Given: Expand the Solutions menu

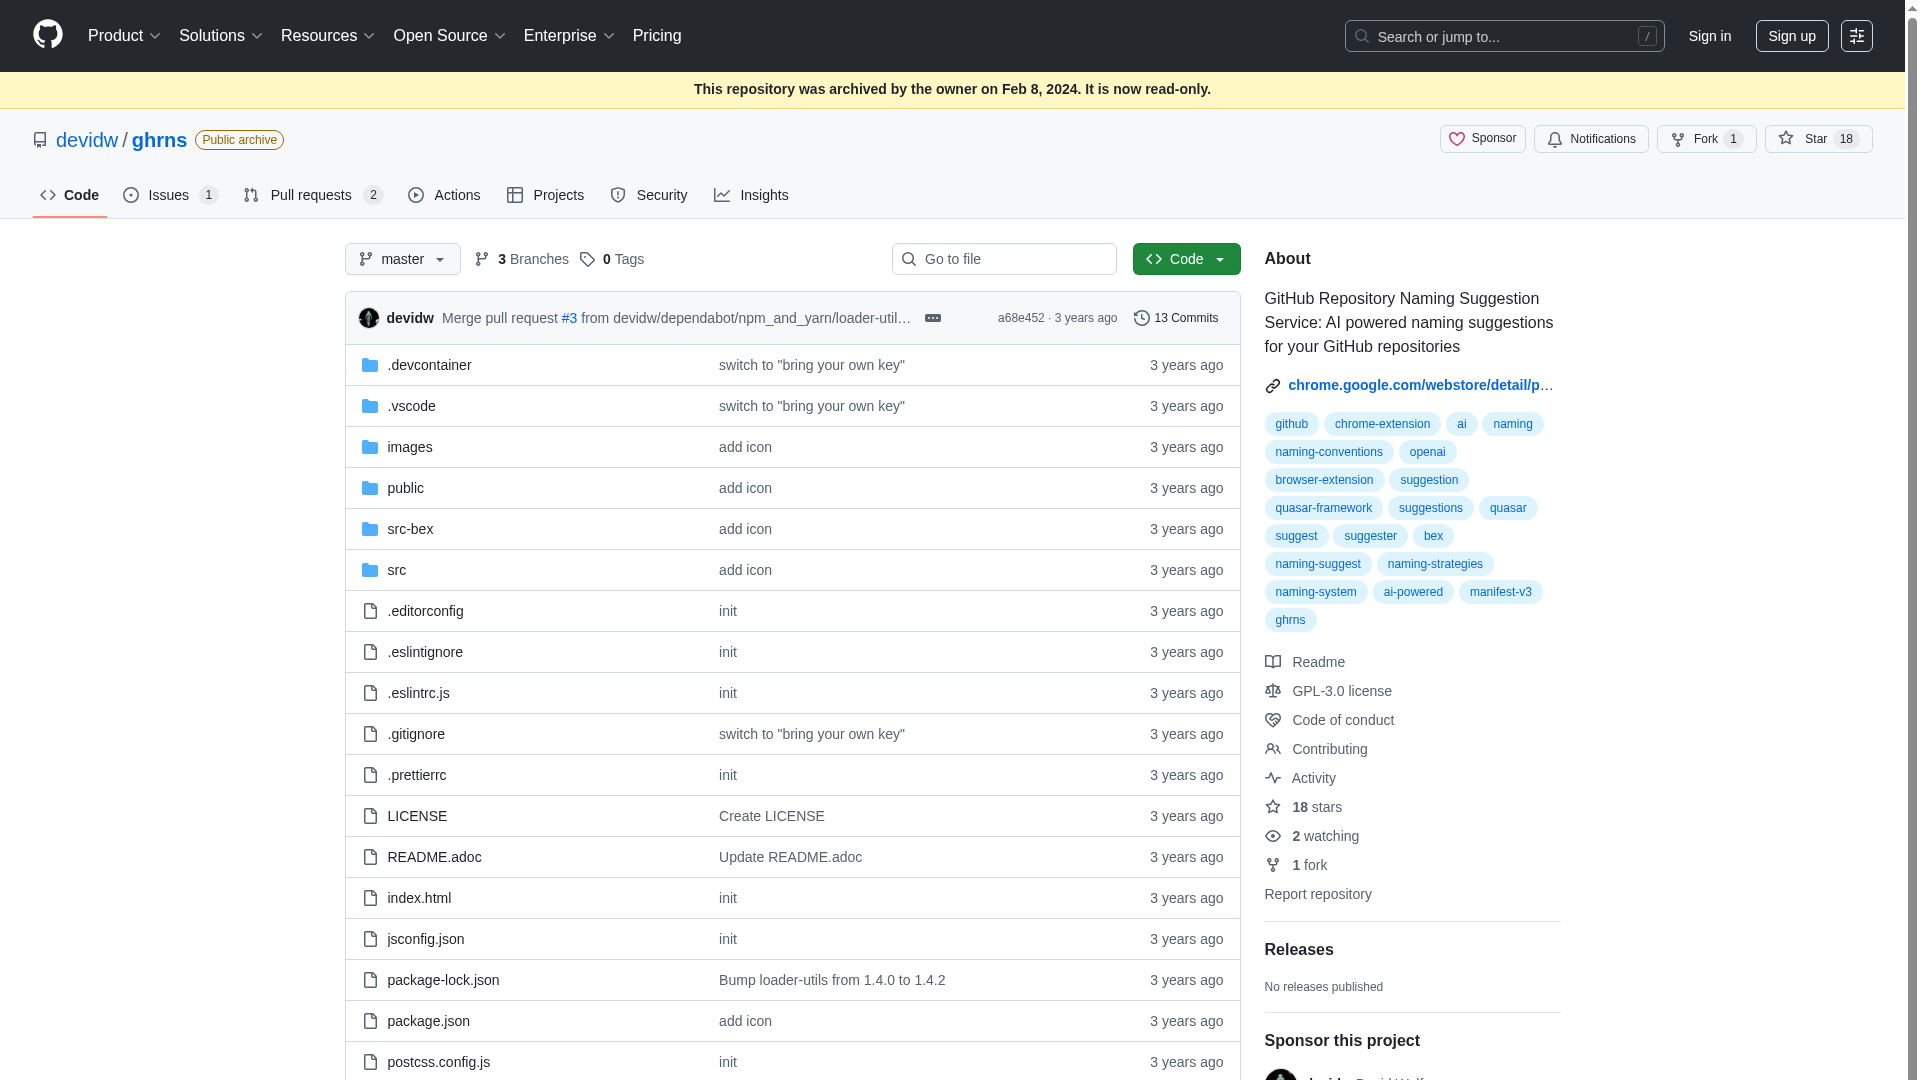Looking at the screenshot, I should click(x=220, y=36).
